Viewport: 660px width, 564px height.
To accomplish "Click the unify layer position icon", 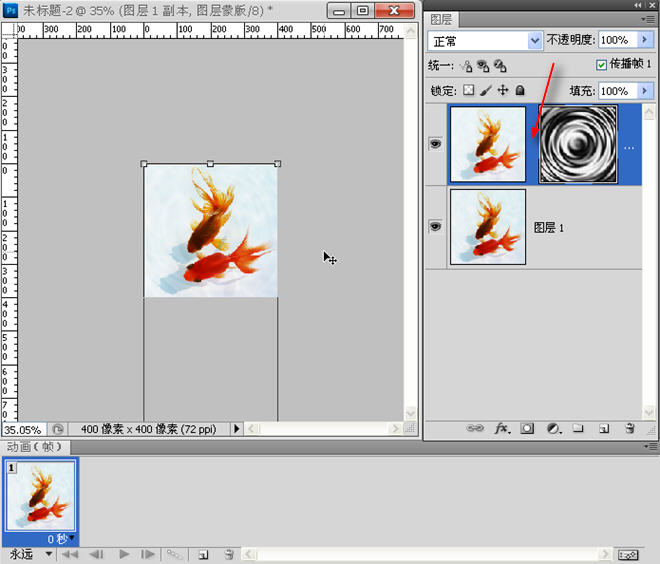I will pos(466,66).
